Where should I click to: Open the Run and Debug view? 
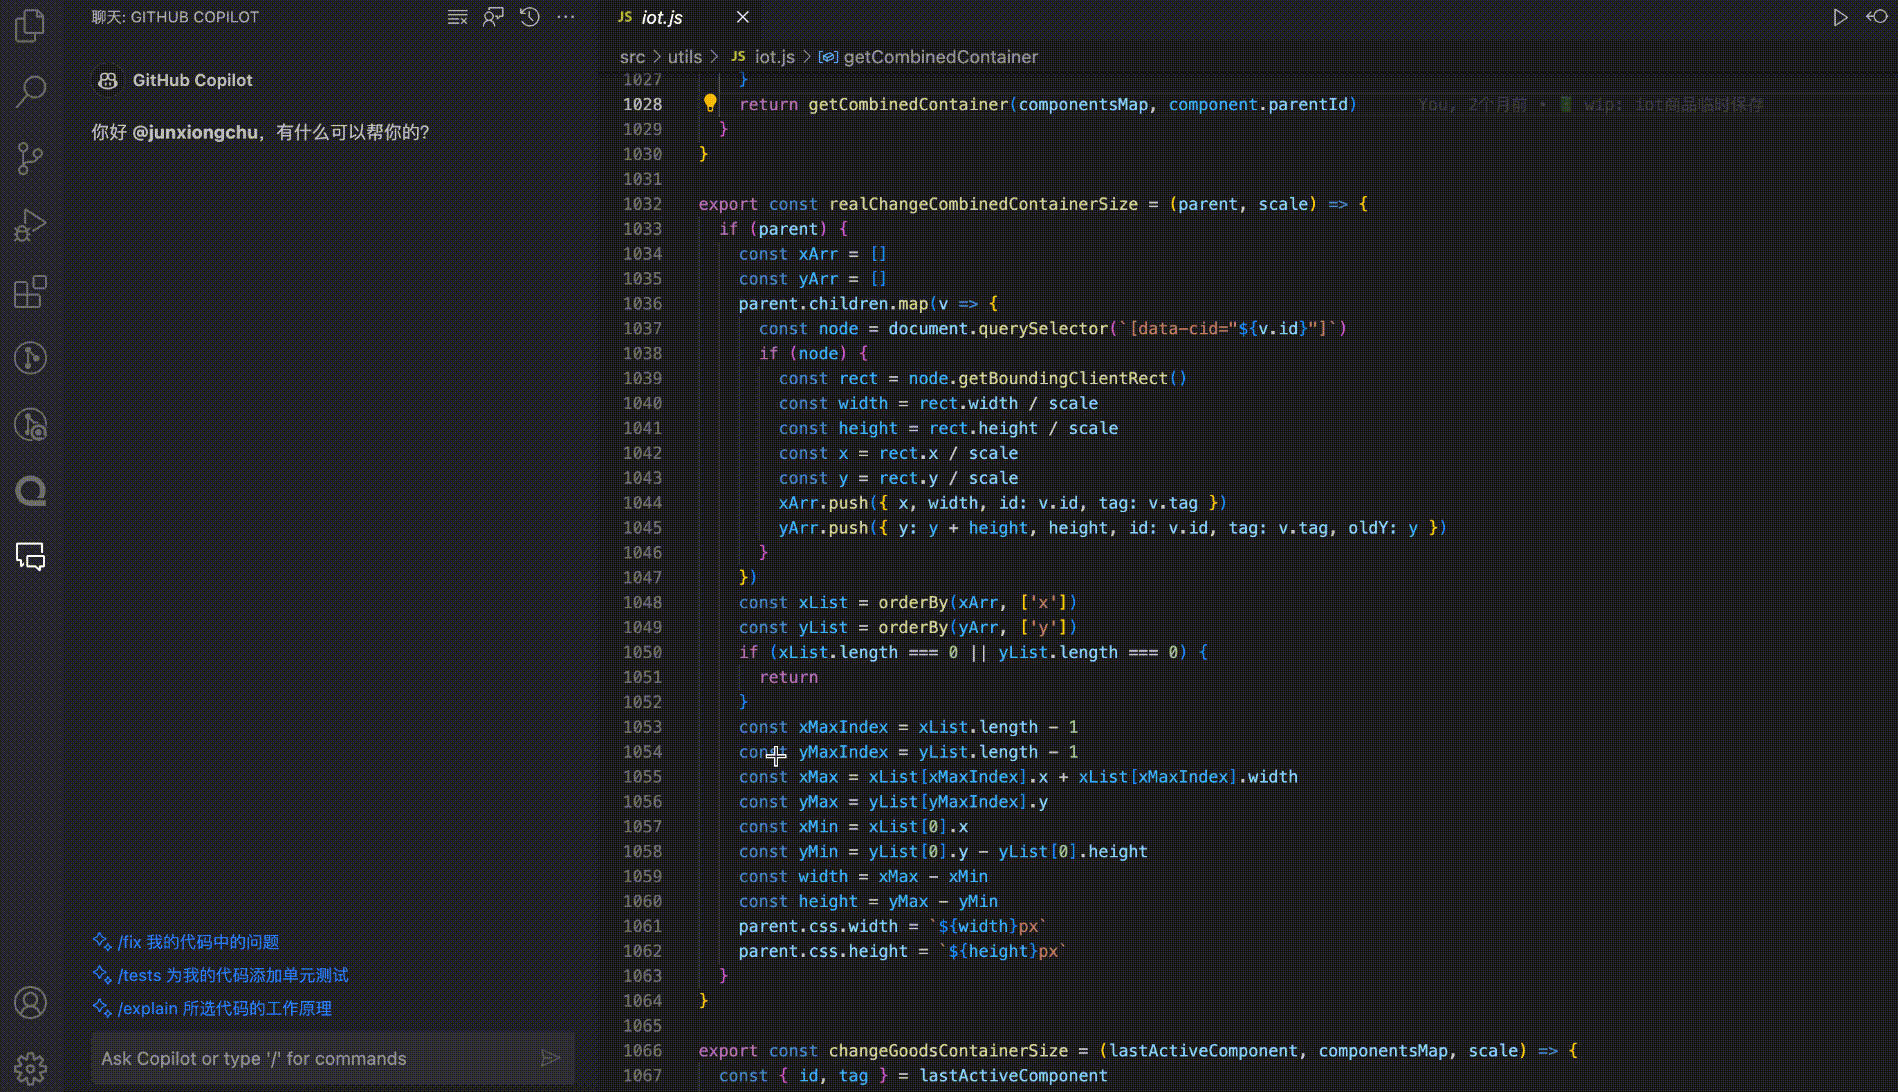30,225
